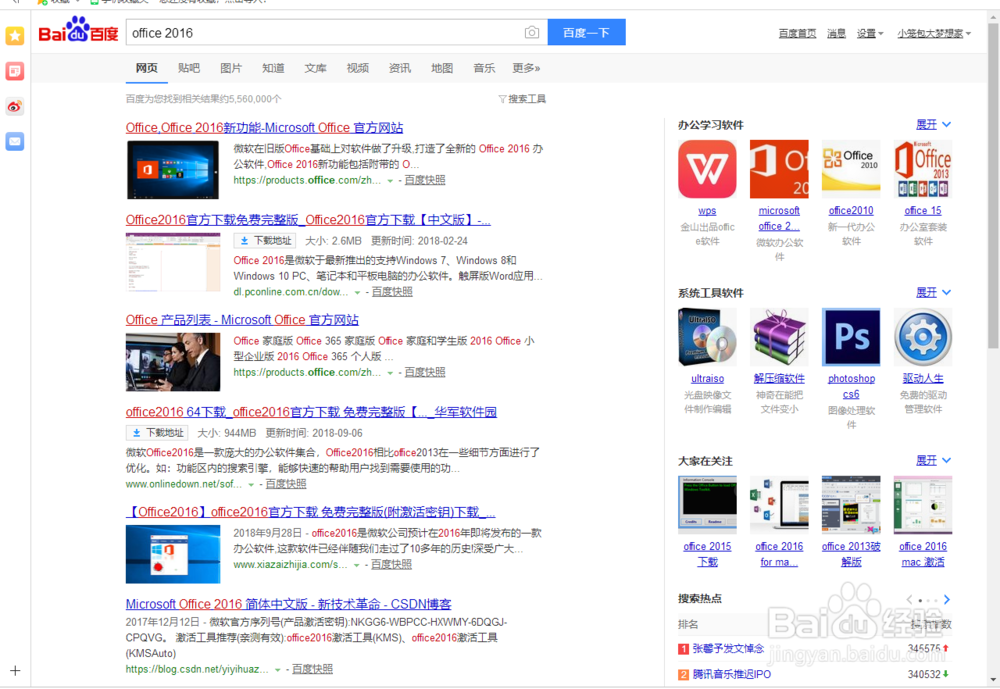Viewport: 1000px width, 689px height.
Task: Expand the 办公学习软件 section
Action: click(x=933, y=124)
